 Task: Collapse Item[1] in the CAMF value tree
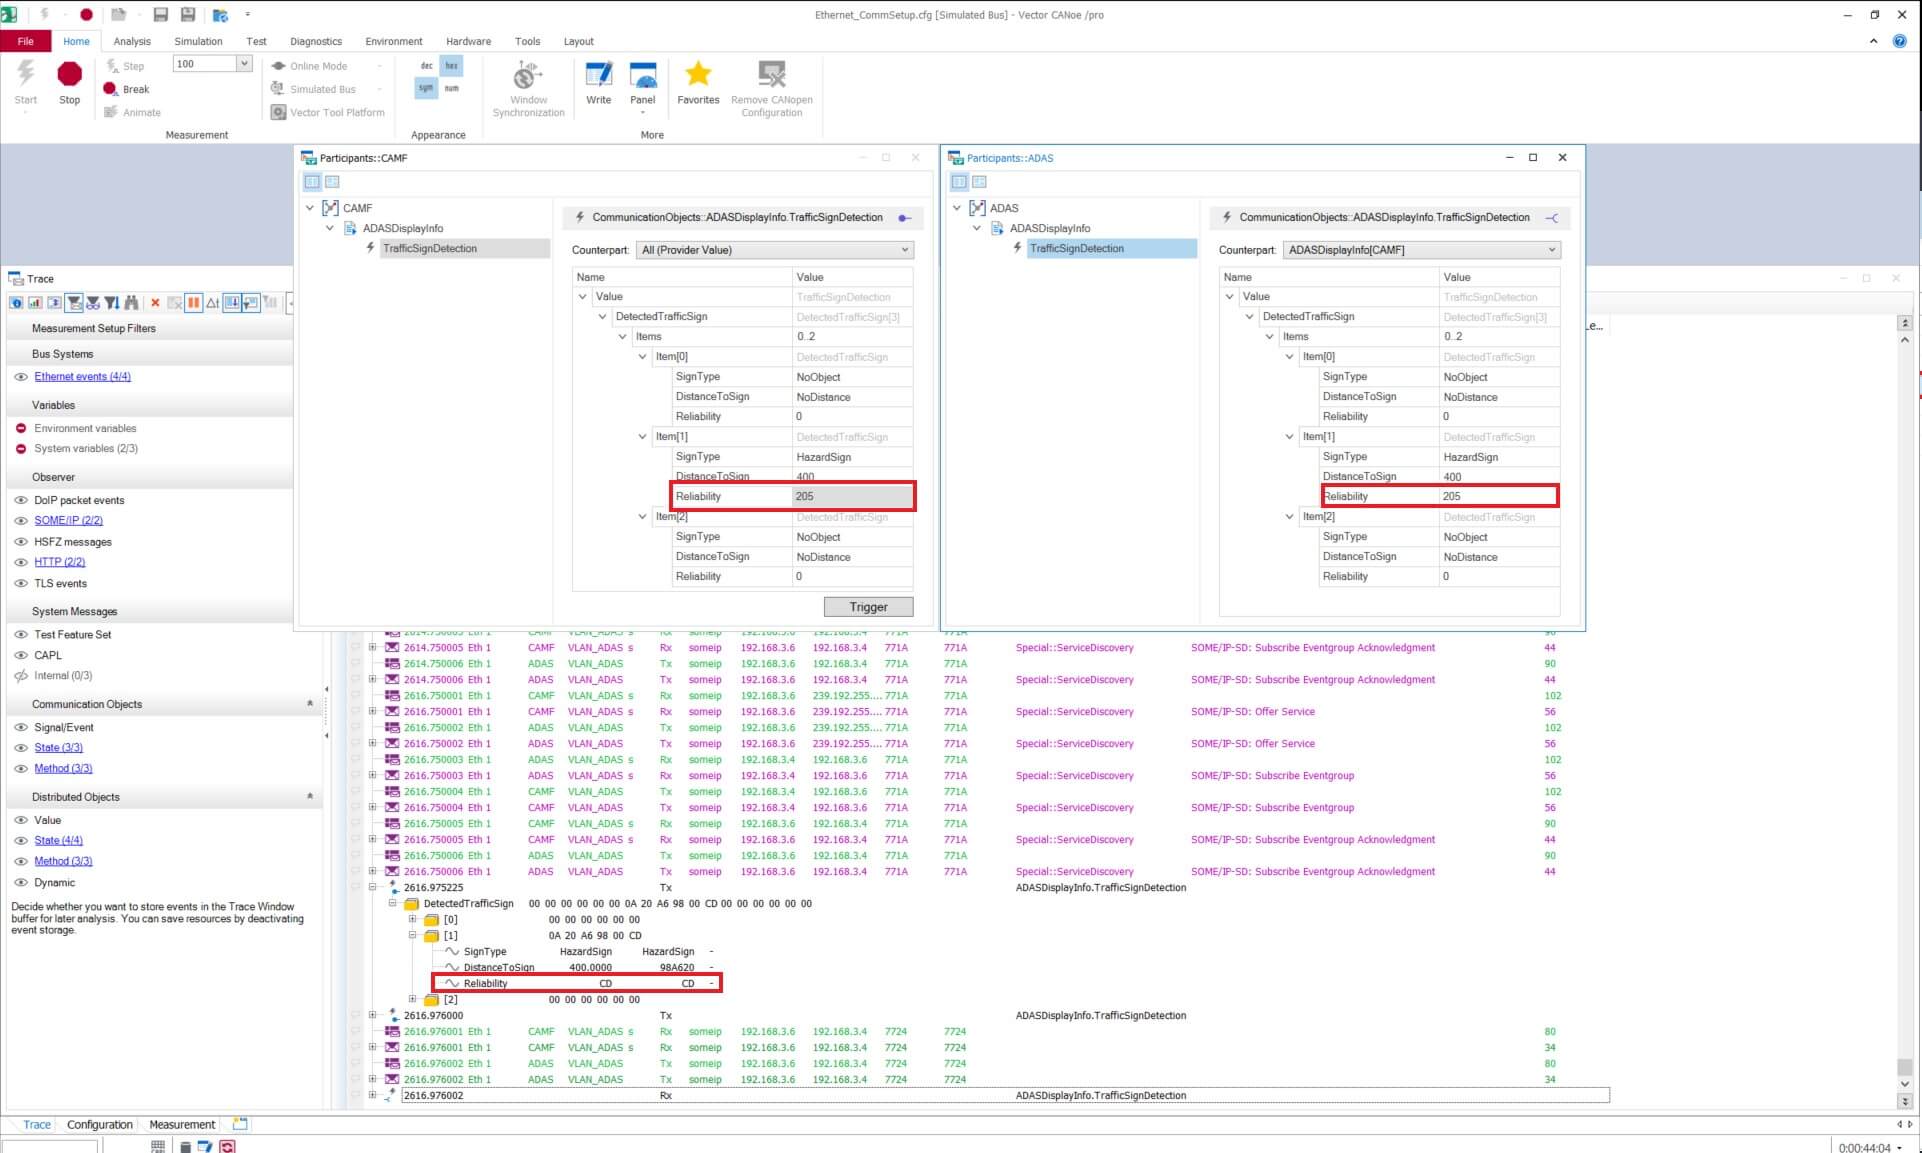pyautogui.click(x=642, y=437)
